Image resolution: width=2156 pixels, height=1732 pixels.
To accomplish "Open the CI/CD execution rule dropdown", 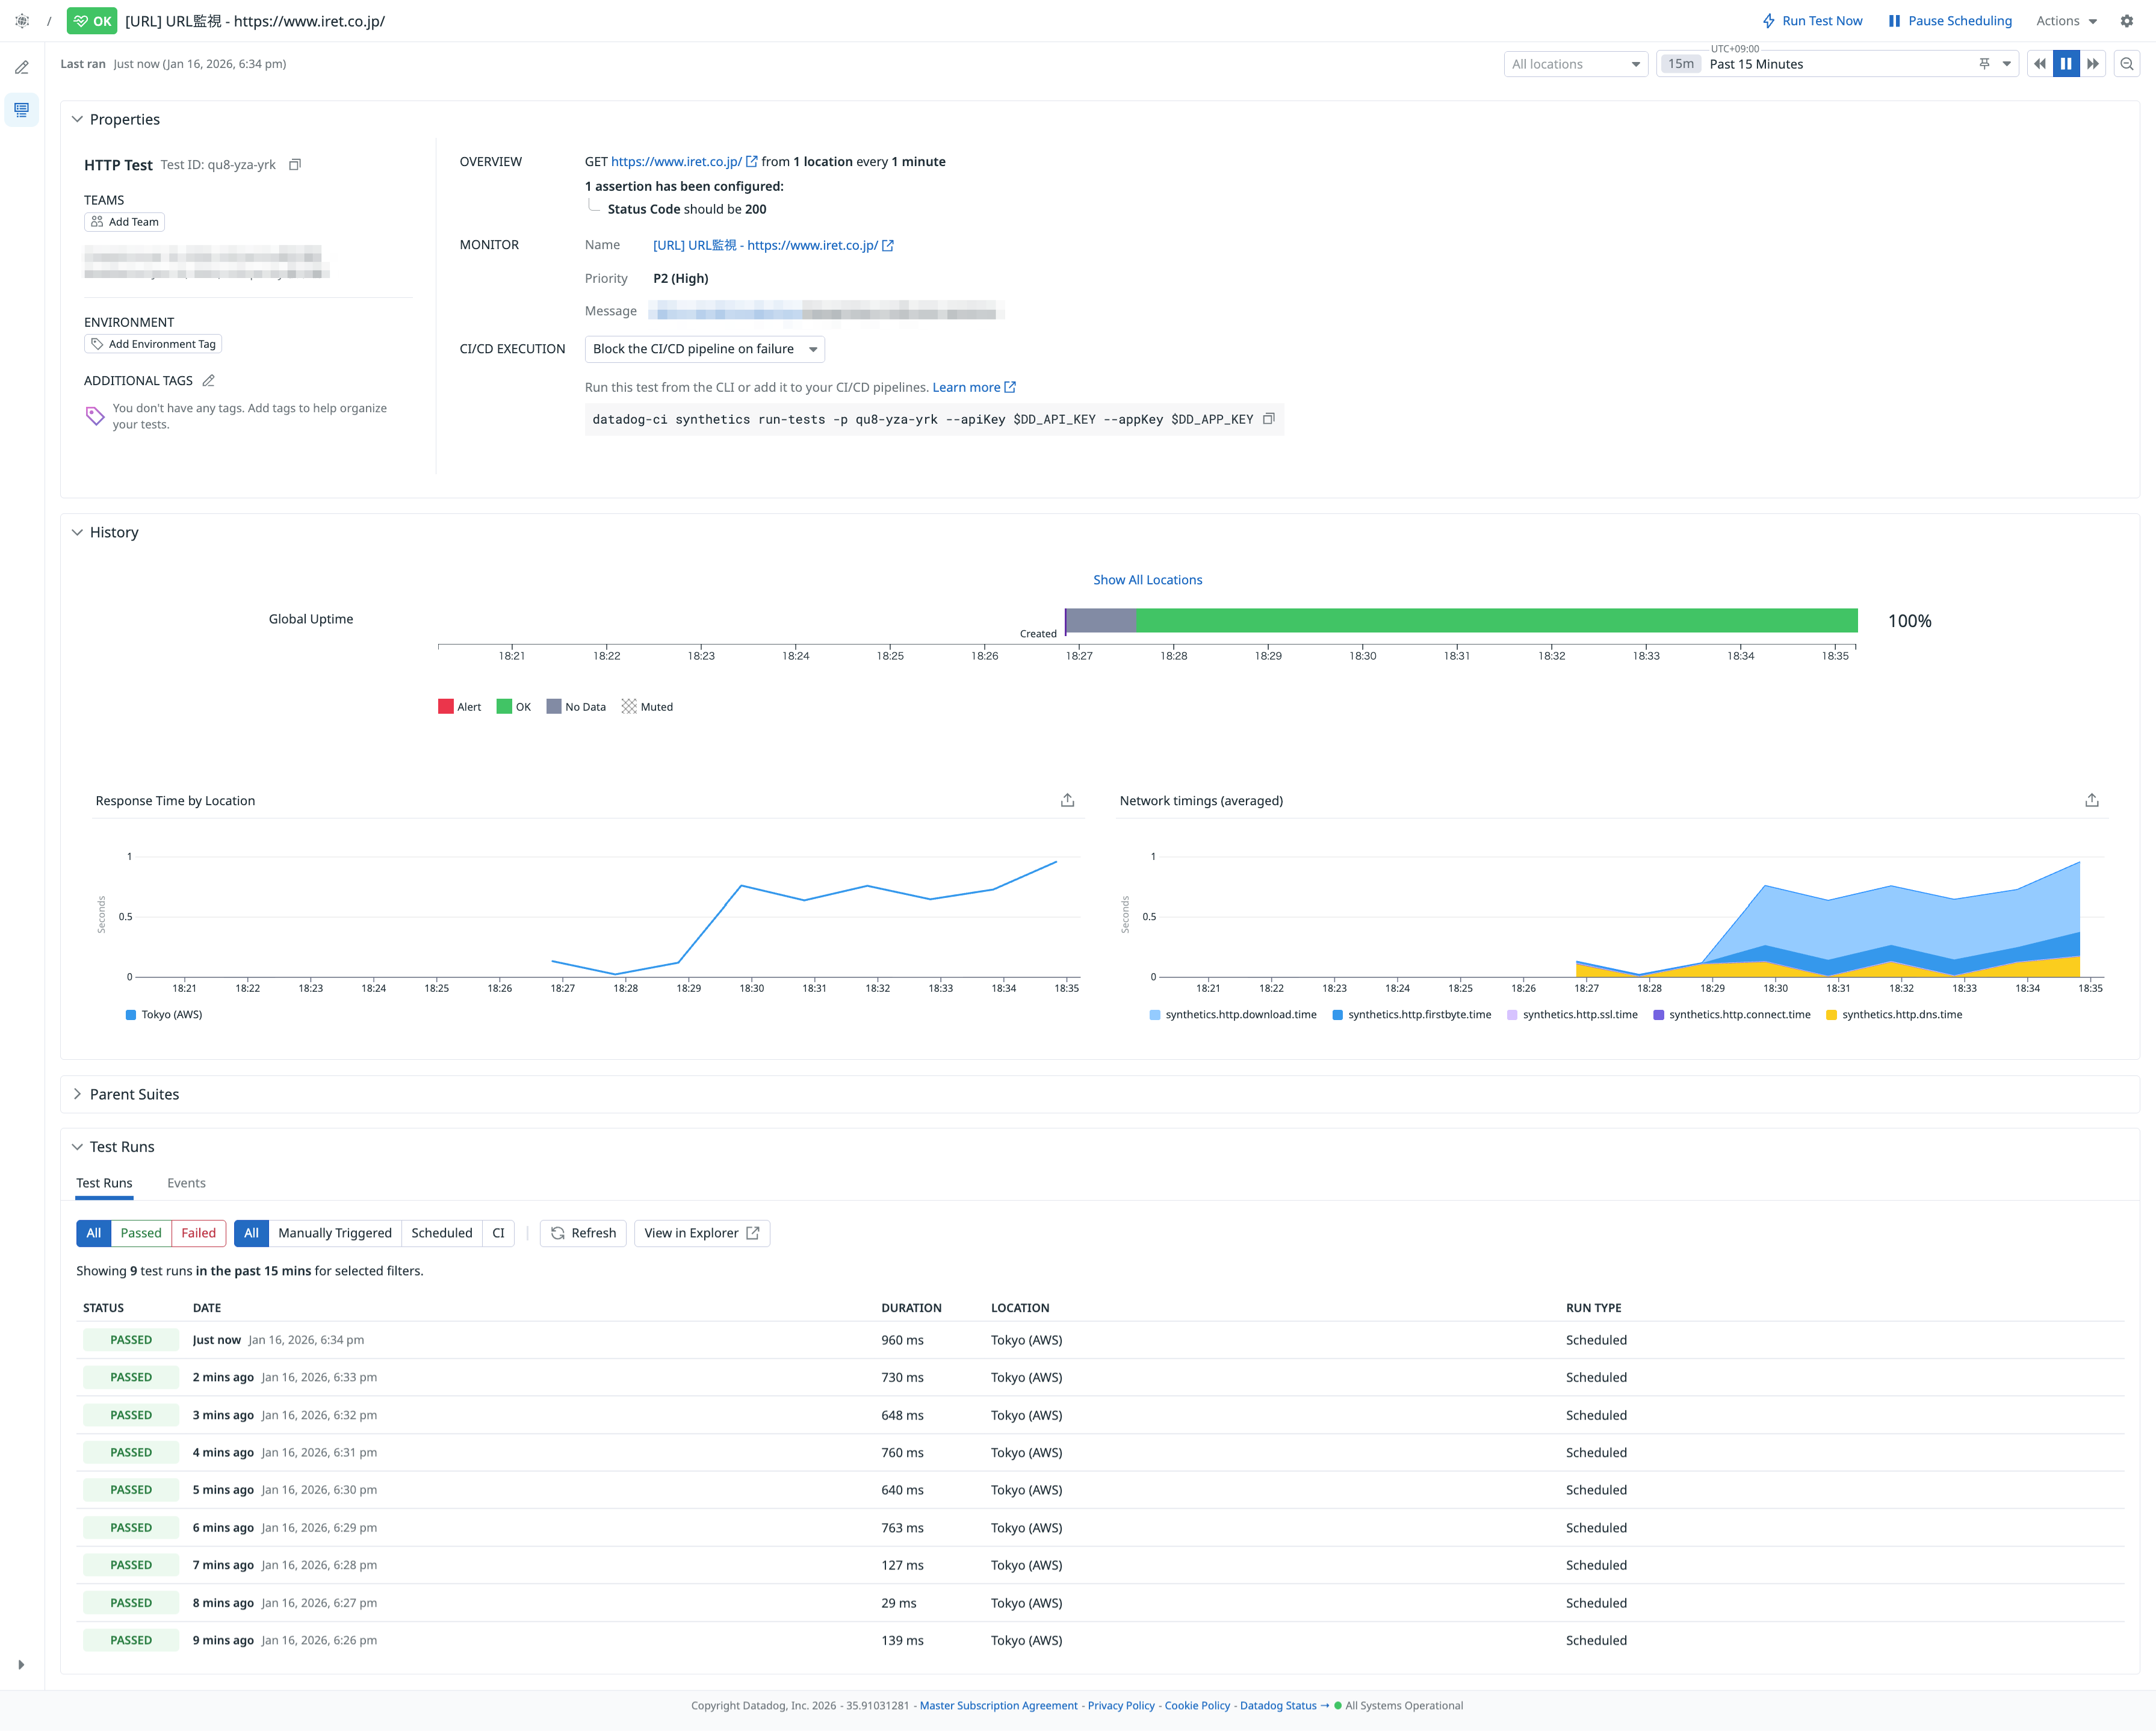I will tap(704, 349).
